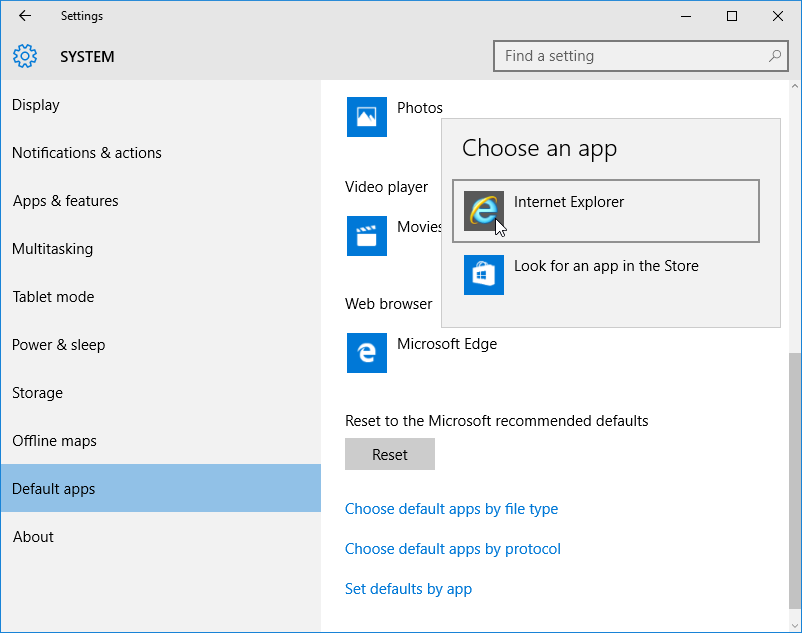Select Default apps in the sidebar

coord(161,488)
